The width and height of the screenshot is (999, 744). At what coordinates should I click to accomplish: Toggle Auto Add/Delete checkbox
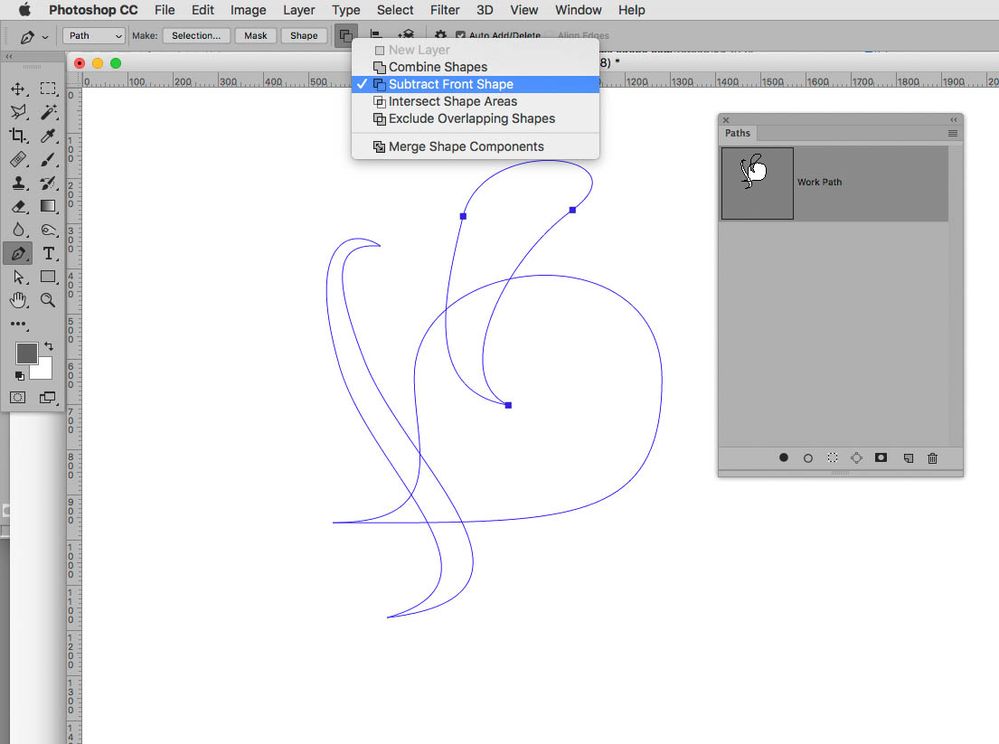(461, 36)
